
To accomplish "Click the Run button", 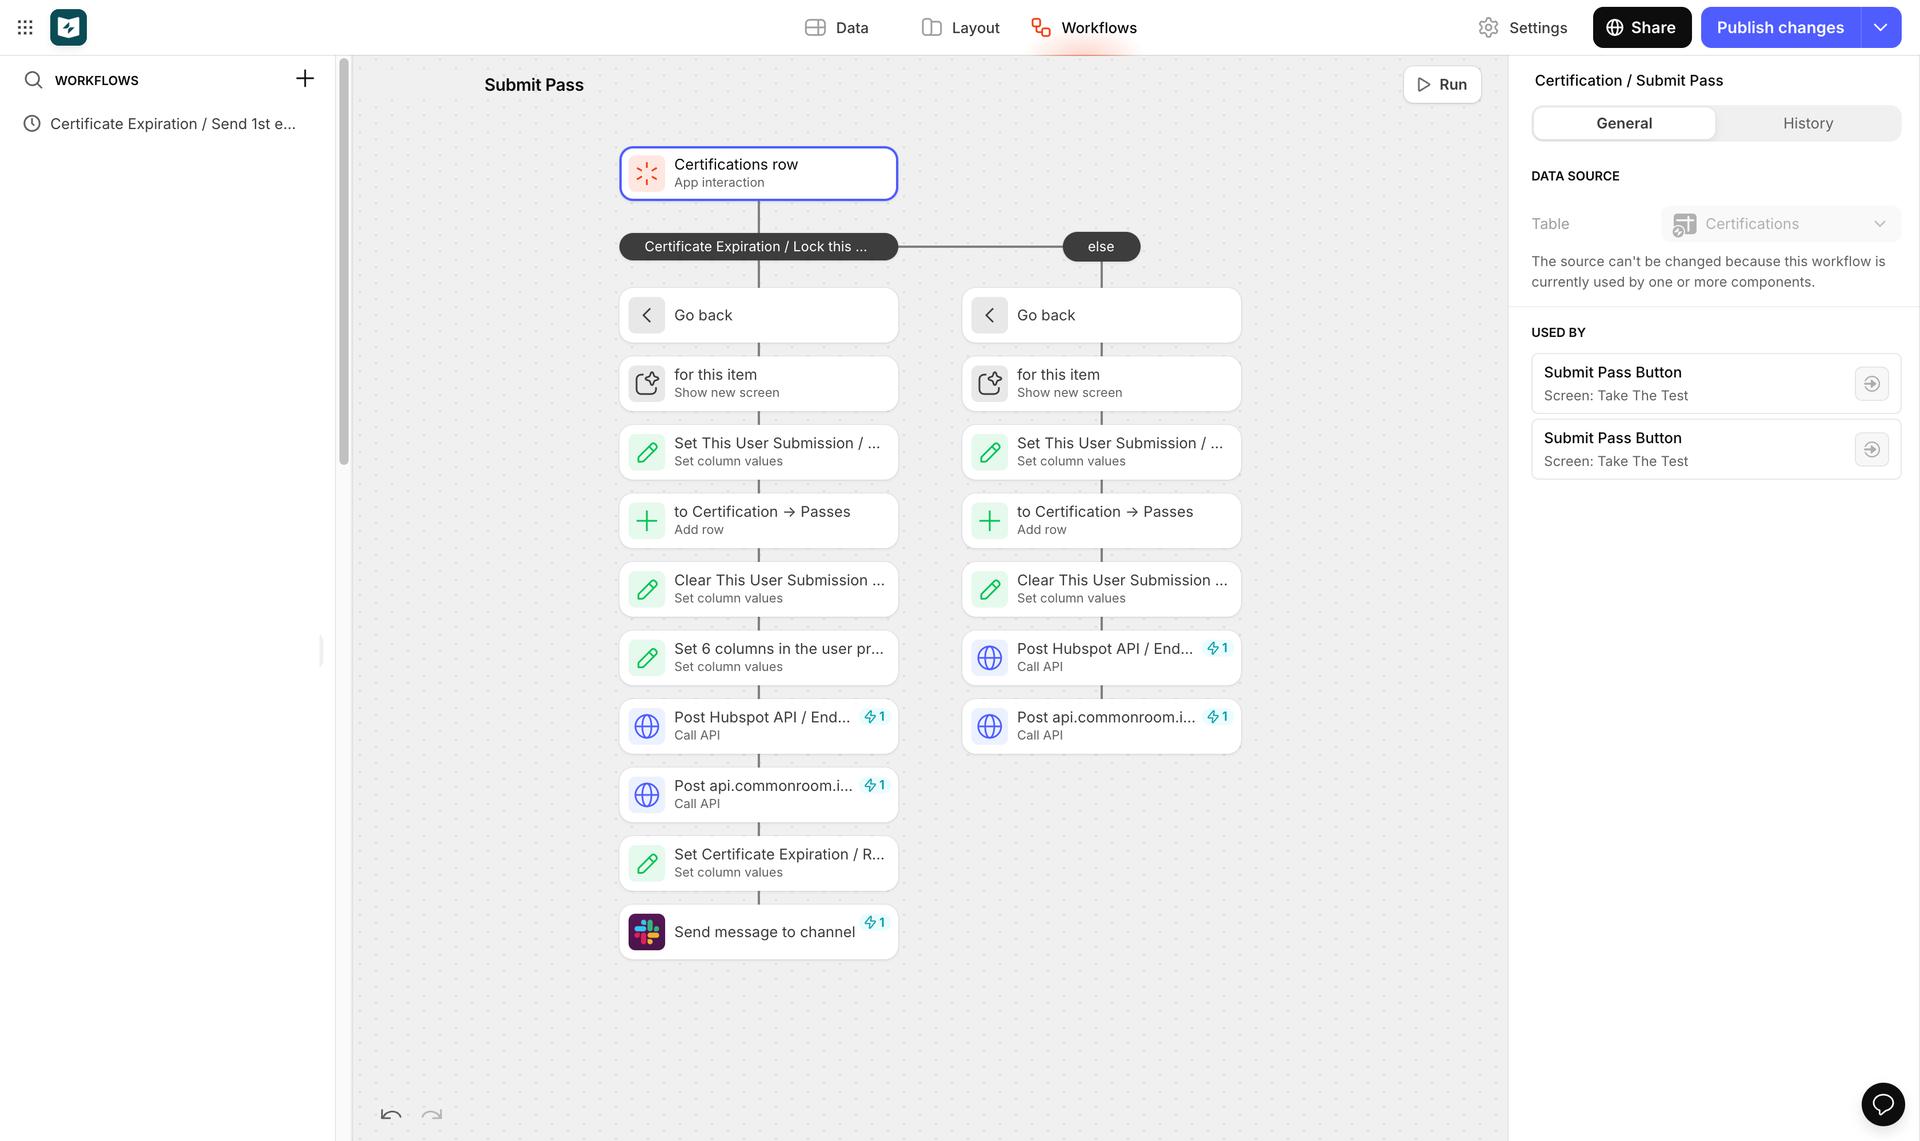I will [x=1442, y=84].
